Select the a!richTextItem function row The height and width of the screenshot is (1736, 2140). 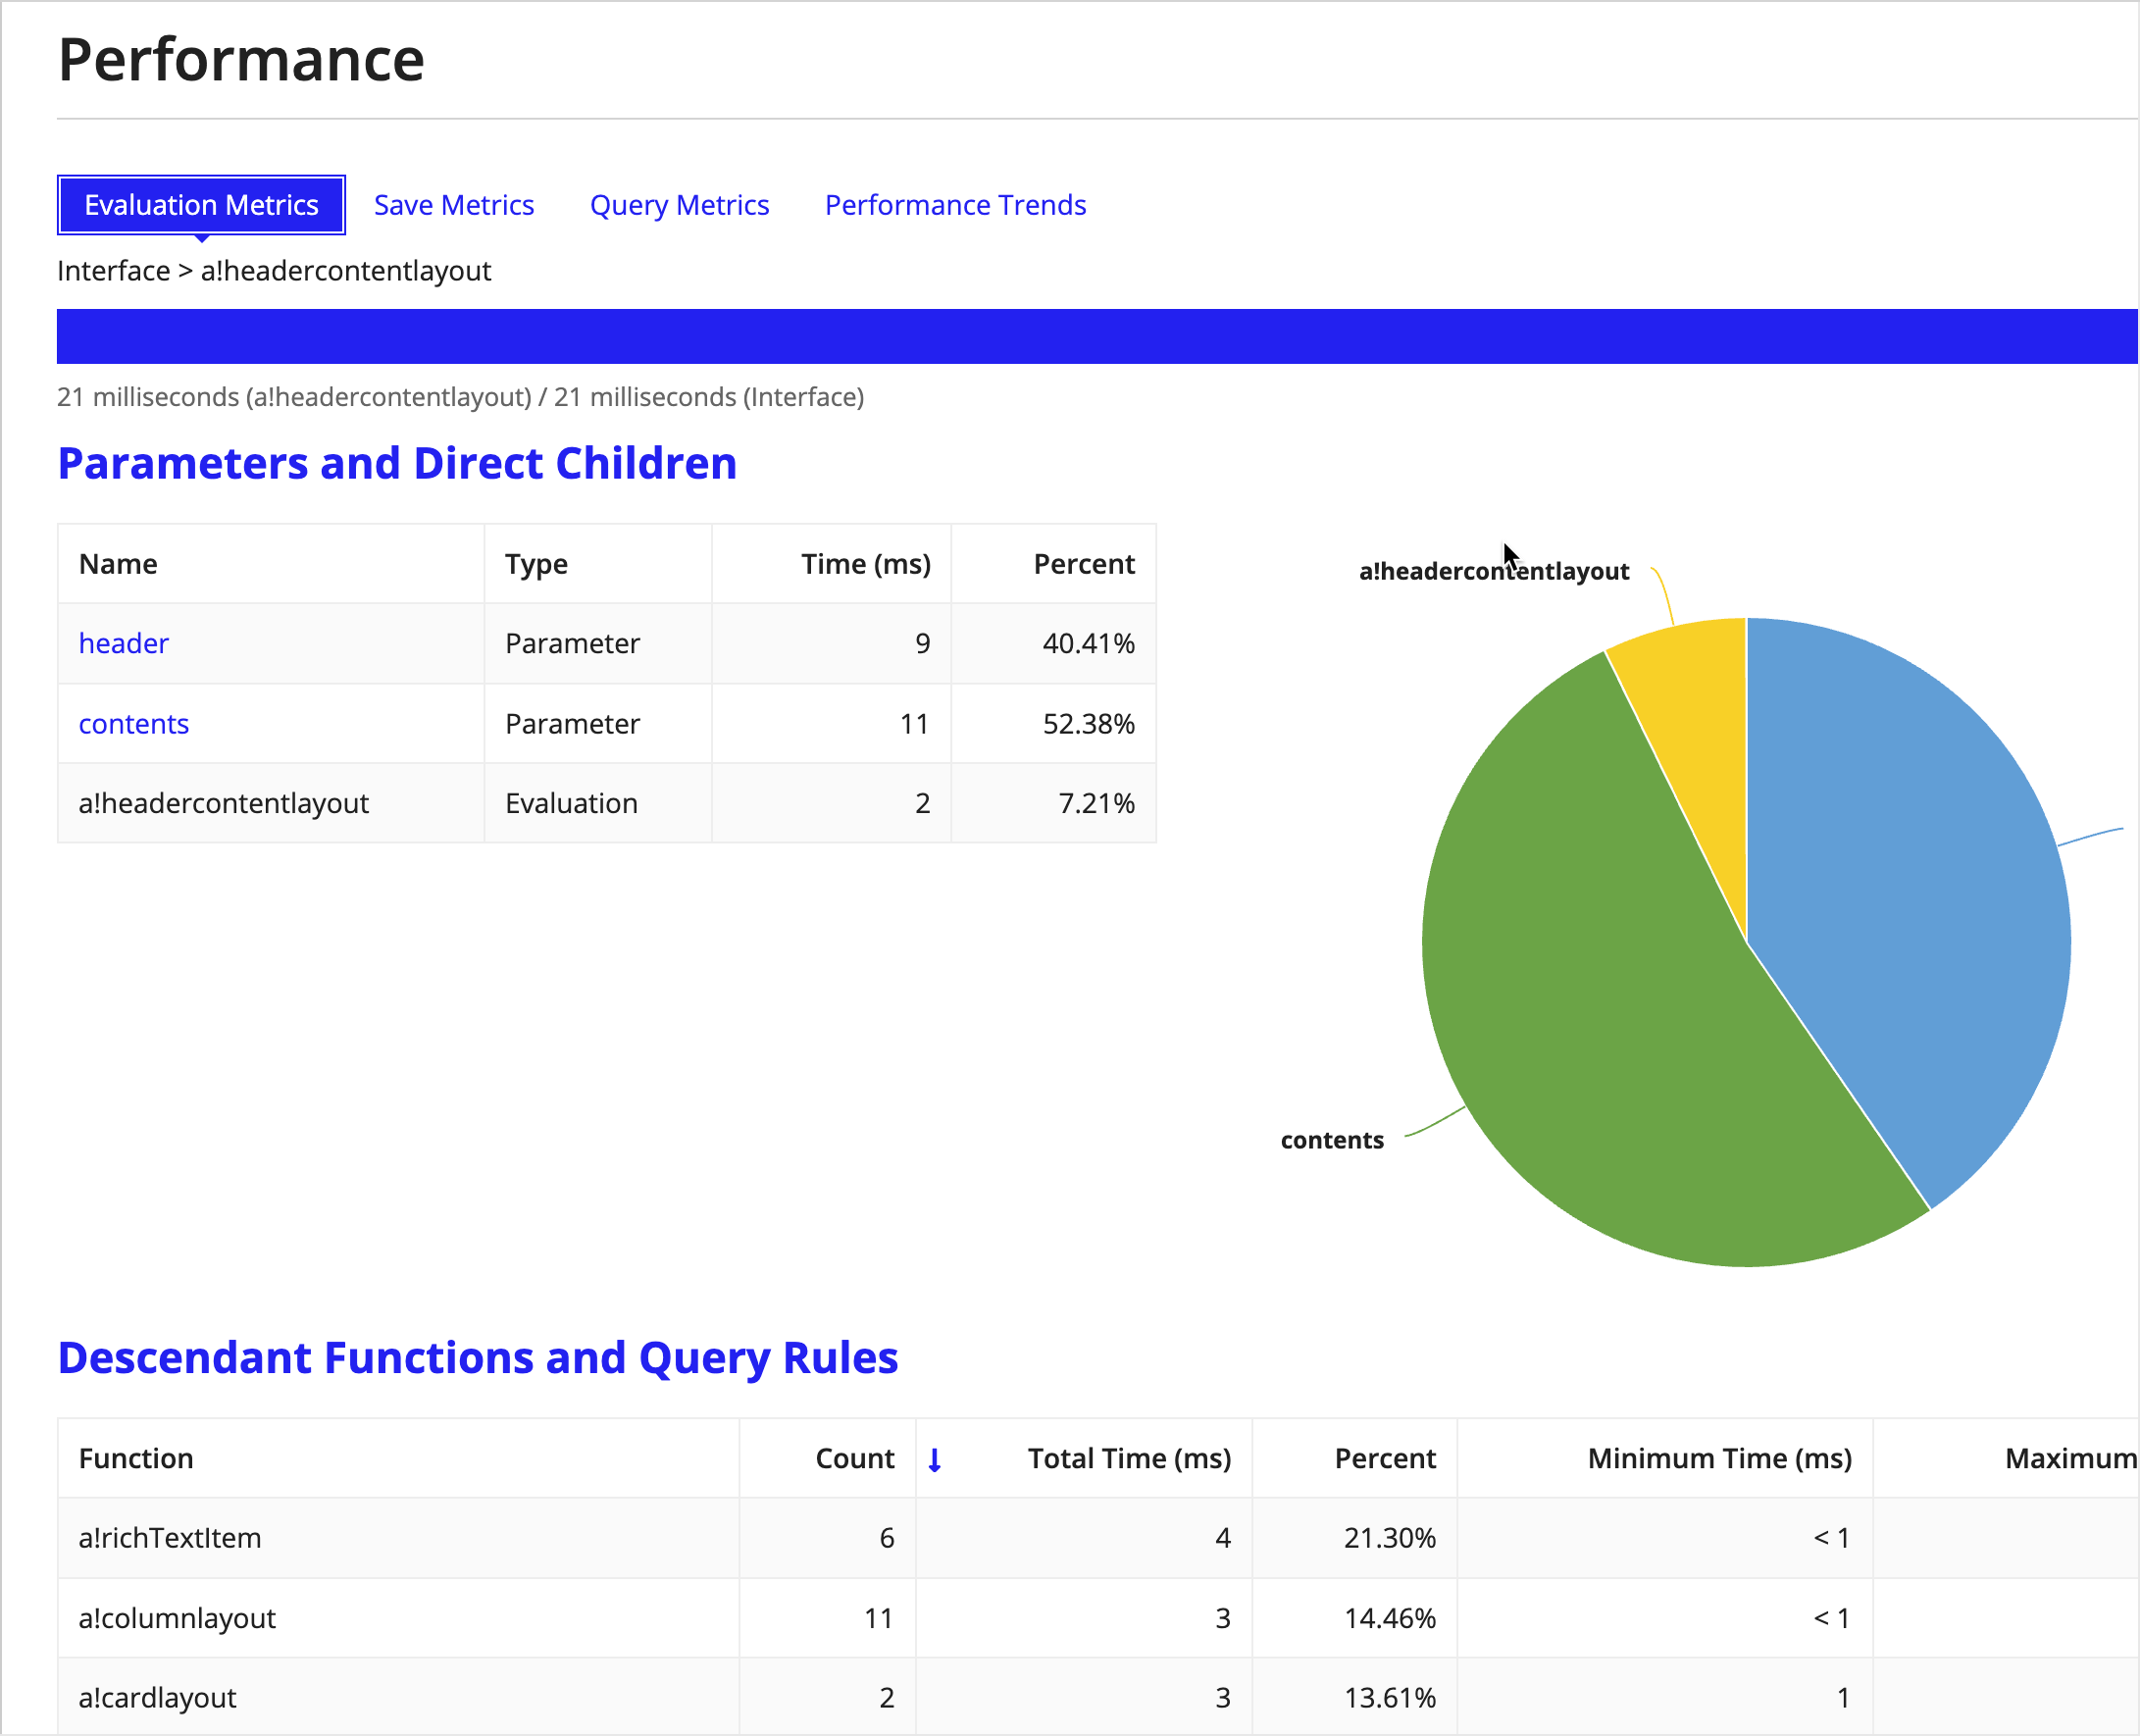[x=1097, y=1538]
